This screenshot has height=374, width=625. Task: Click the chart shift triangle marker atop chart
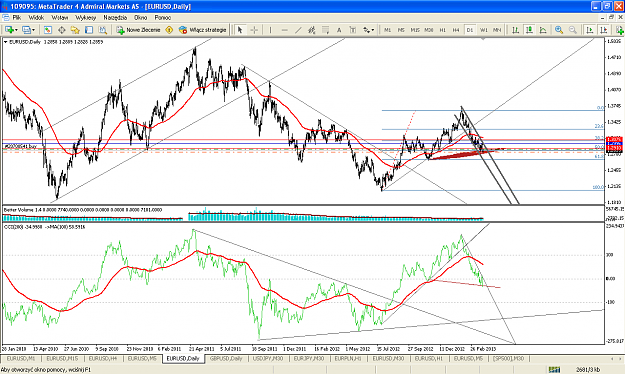(x=483, y=39)
